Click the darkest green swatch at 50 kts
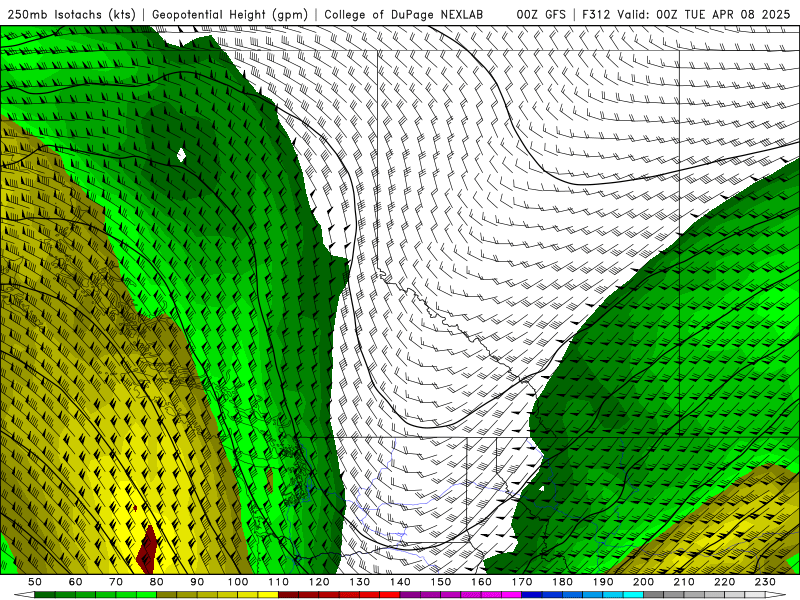The width and height of the screenshot is (800, 600). [x=45, y=595]
